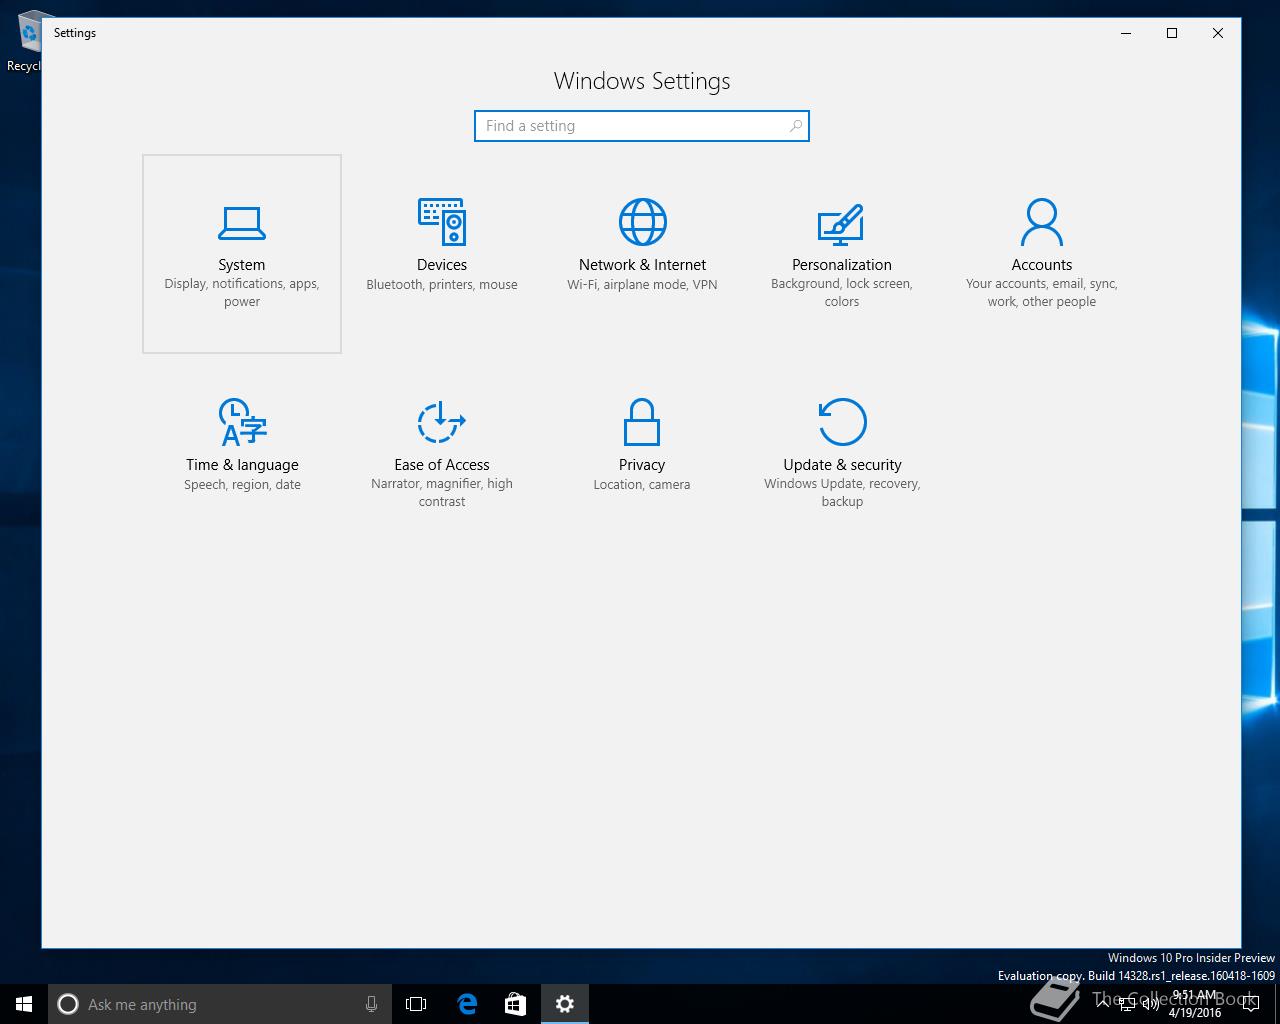1280x1024 pixels.
Task: Click "Narrator, magnifier, high contrast" text
Action: [x=442, y=493]
